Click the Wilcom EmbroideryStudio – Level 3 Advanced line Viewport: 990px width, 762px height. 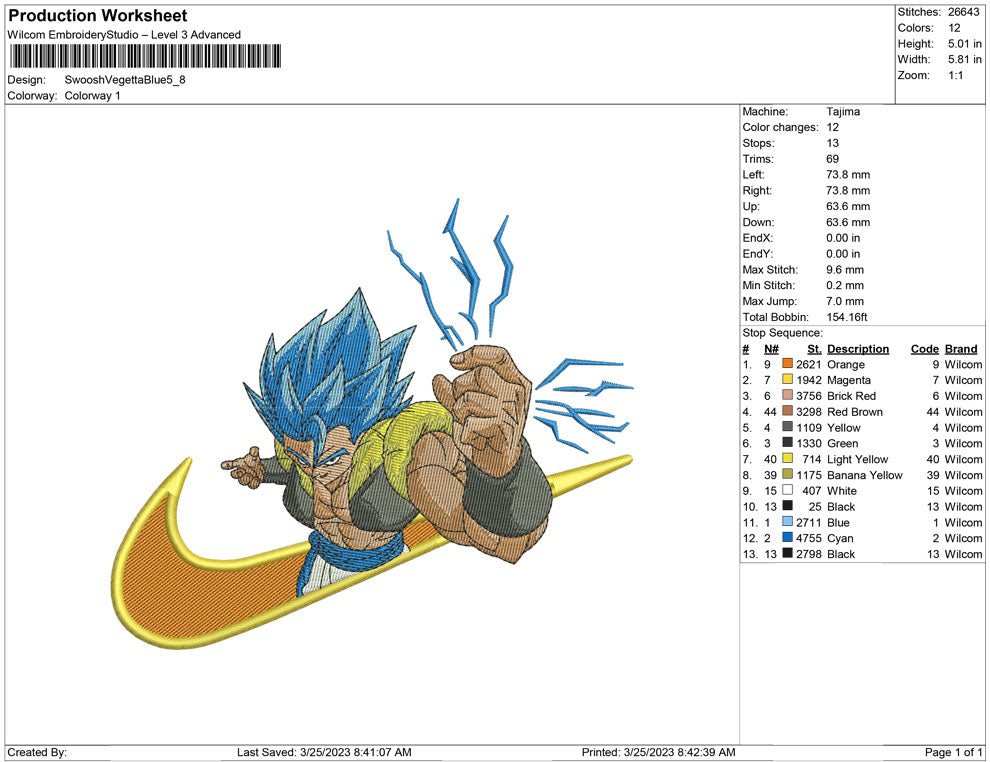click(x=124, y=35)
